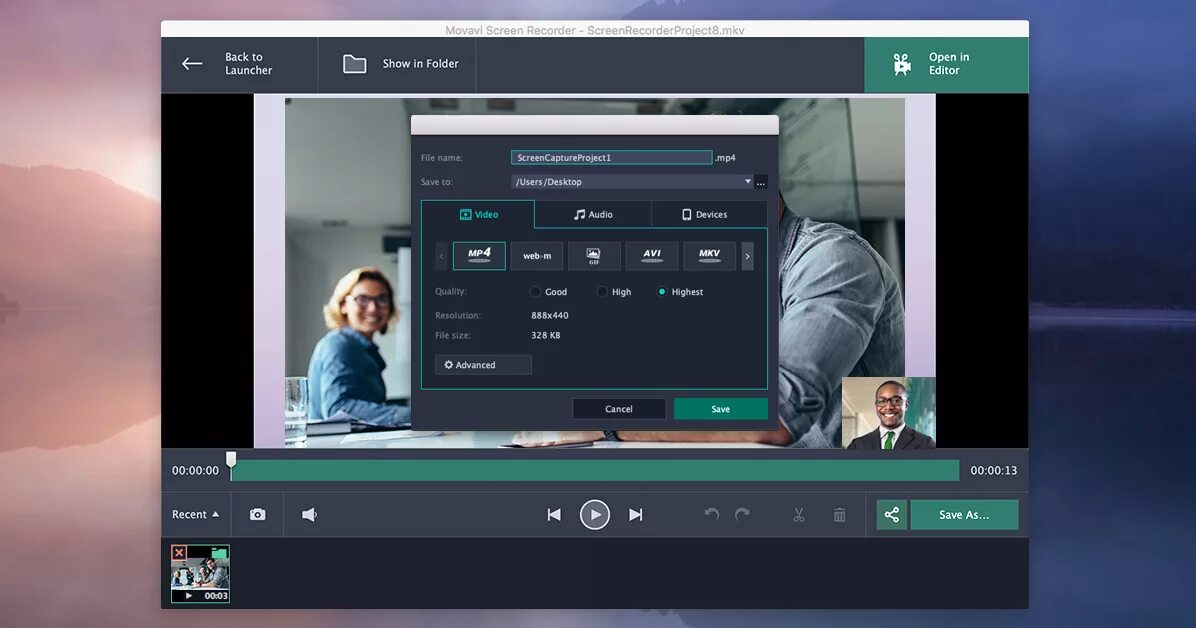Open the Show in Folder folder icon
Screen dimensions: 1196x628
pos(354,63)
